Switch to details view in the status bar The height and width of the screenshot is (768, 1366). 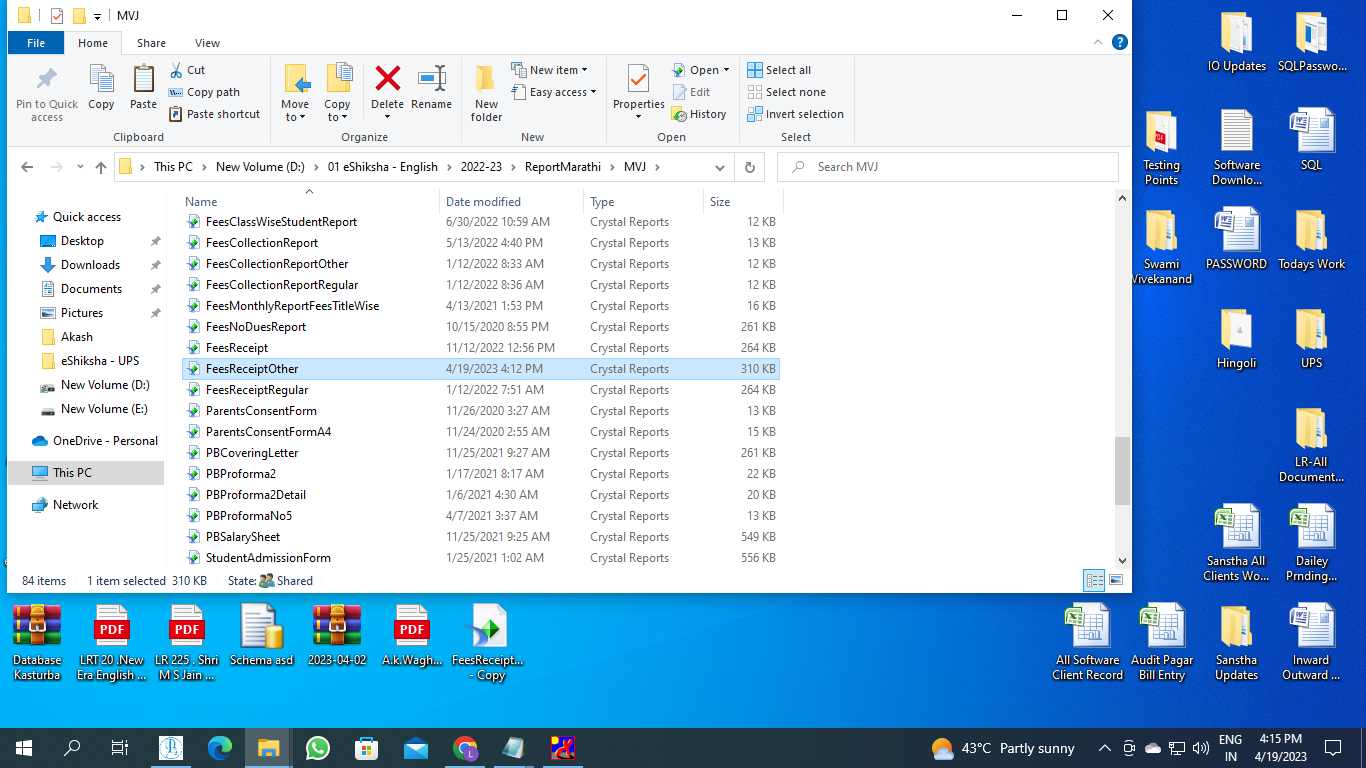[1095, 580]
